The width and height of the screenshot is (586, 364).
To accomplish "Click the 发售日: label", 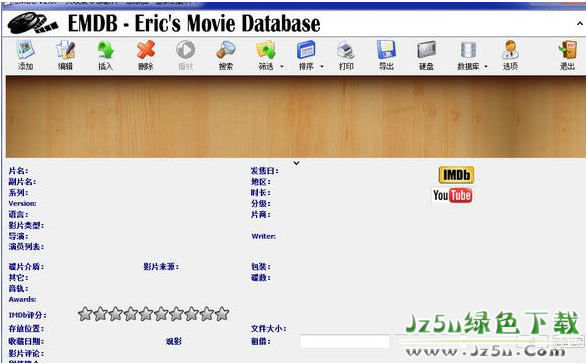I will 265,171.
